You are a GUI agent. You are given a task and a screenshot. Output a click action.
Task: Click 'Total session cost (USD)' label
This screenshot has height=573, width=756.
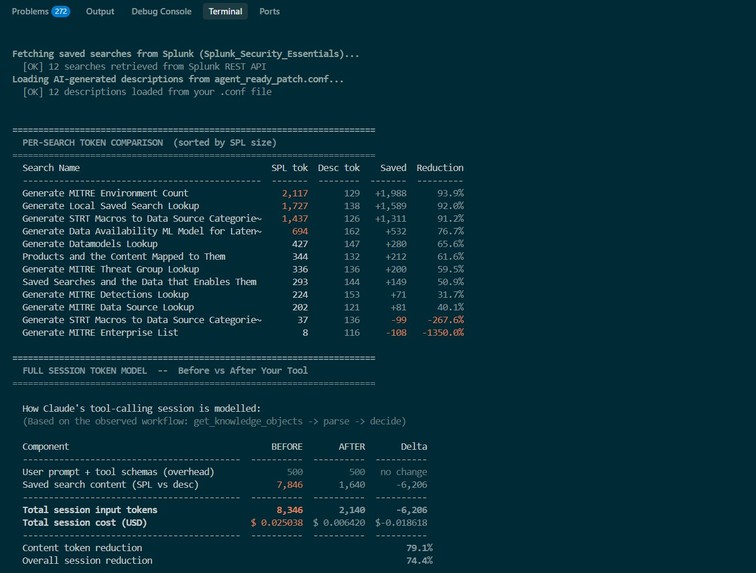[x=84, y=522]
